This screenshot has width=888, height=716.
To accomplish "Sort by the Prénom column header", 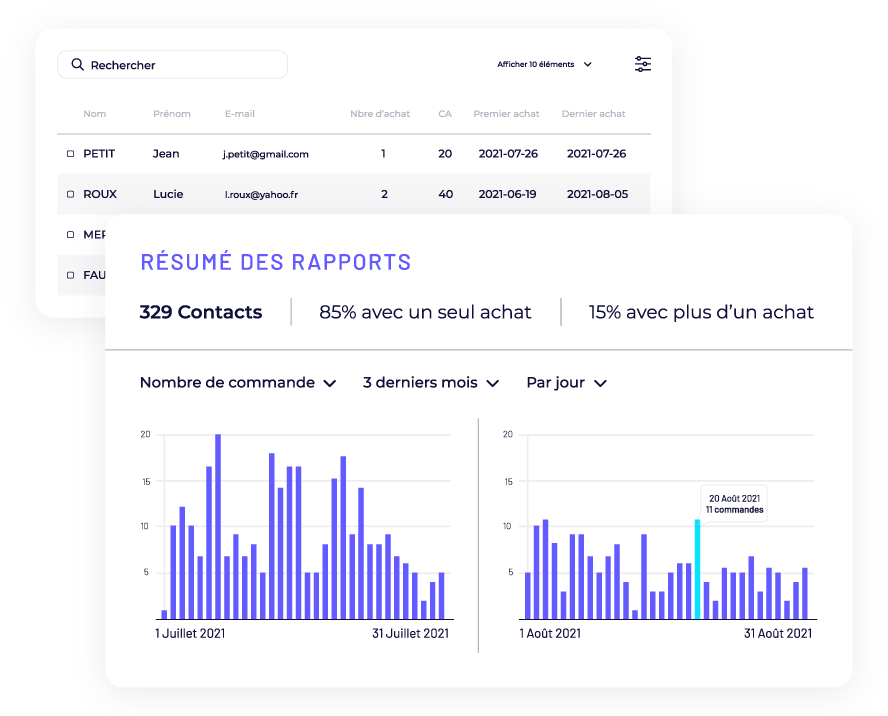I will (172, 114).
